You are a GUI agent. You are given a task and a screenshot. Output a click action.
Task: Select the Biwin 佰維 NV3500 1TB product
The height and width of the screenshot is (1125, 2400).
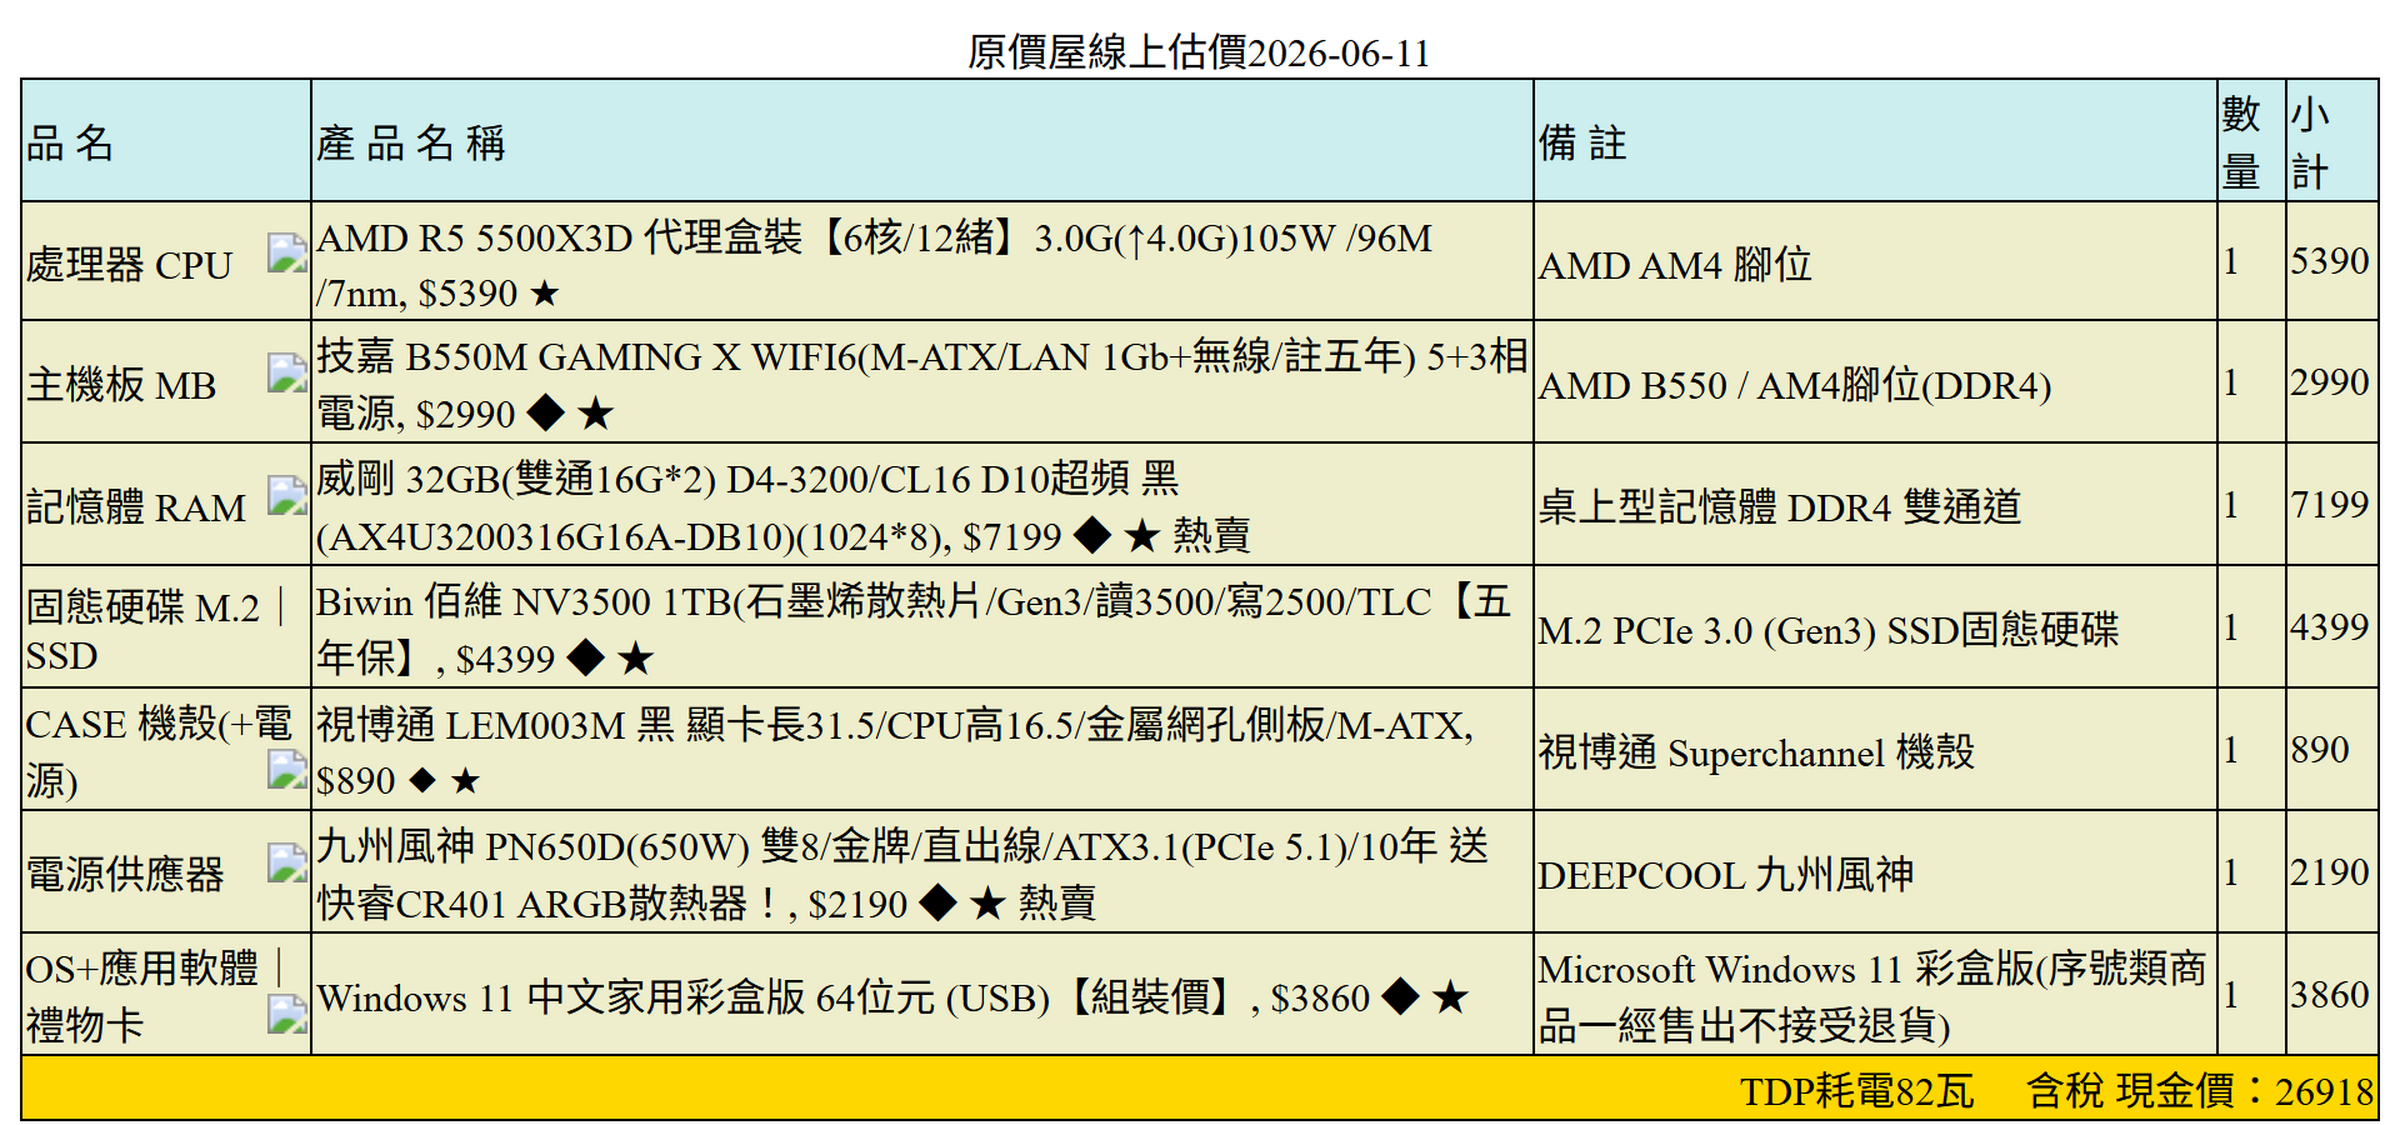[914, 630]
